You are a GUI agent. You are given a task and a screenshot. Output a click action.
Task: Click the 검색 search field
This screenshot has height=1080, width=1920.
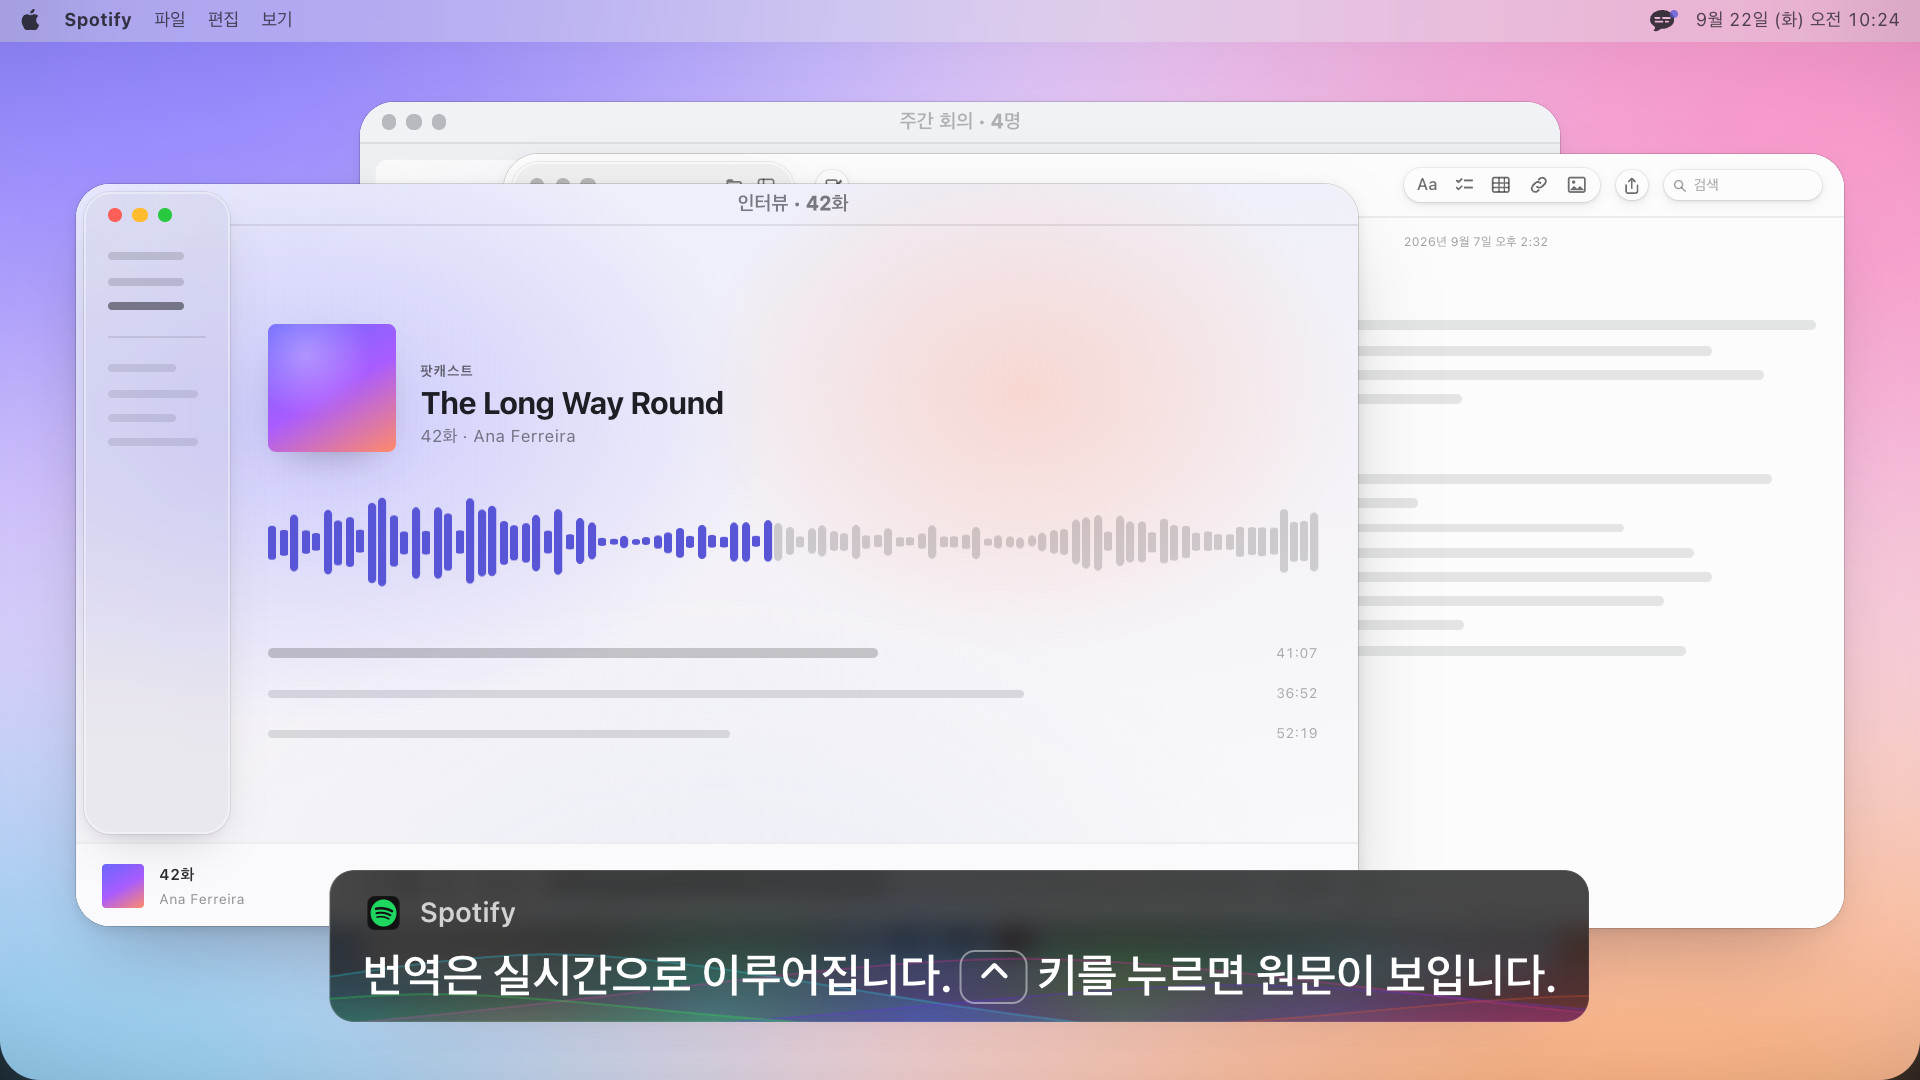(x=1742, y=185)
